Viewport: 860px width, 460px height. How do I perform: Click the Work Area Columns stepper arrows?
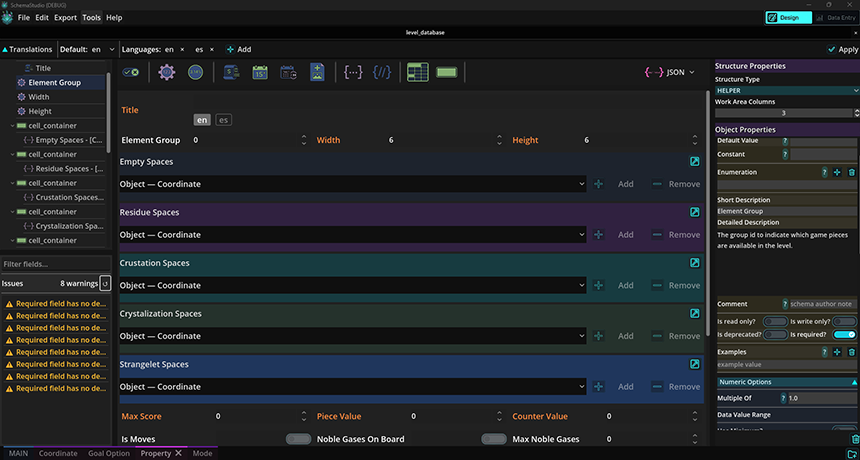tap(857, 113)
